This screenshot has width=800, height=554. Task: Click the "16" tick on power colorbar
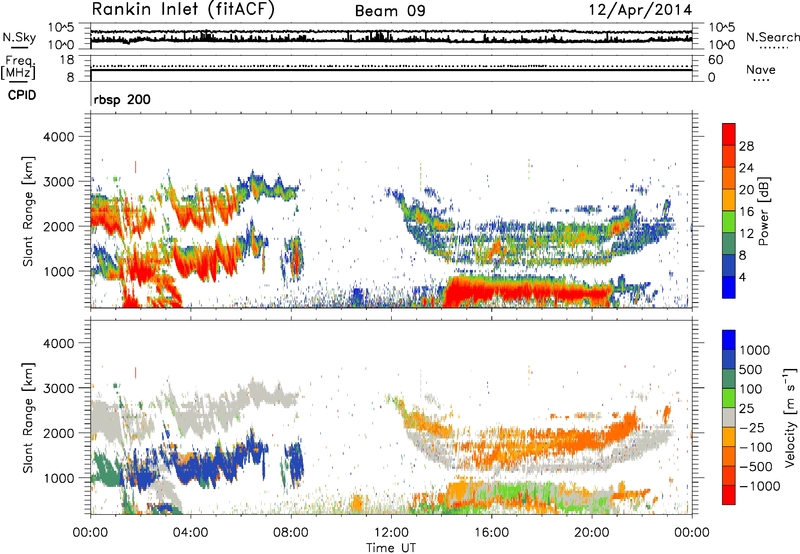746,211
